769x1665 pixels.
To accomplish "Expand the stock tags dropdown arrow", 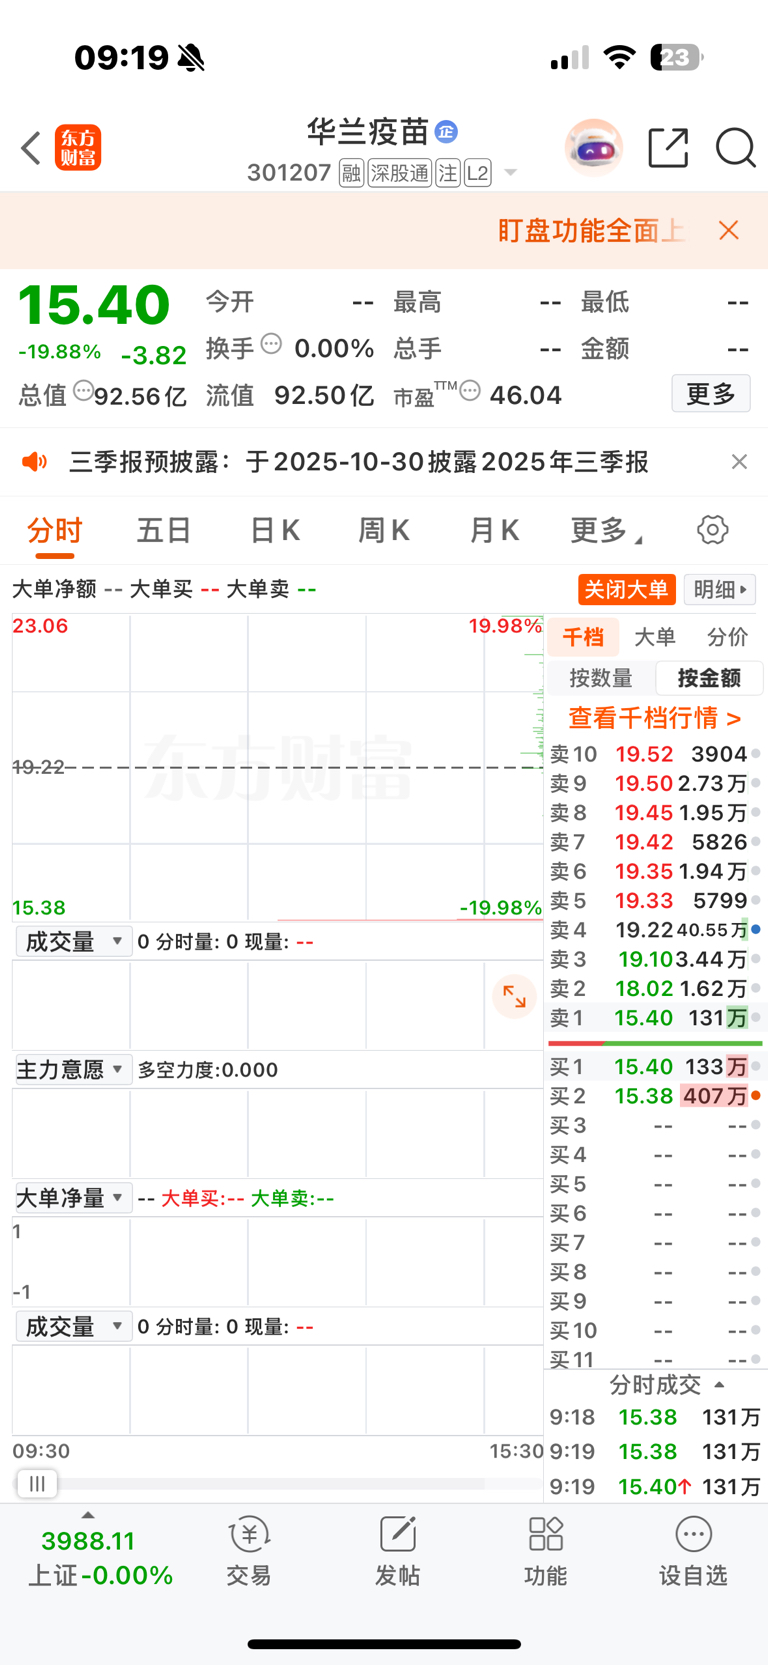I will [511, 173].
